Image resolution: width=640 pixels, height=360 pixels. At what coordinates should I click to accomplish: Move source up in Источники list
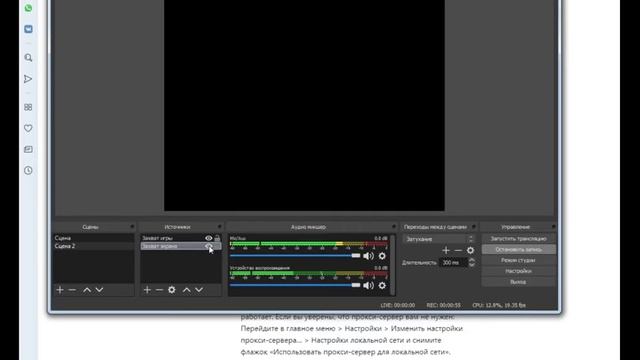tap(187, 289)
